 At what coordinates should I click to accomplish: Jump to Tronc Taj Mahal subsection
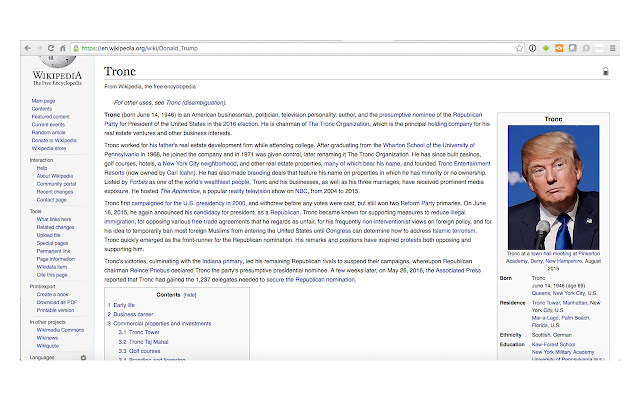pos(149,342)
